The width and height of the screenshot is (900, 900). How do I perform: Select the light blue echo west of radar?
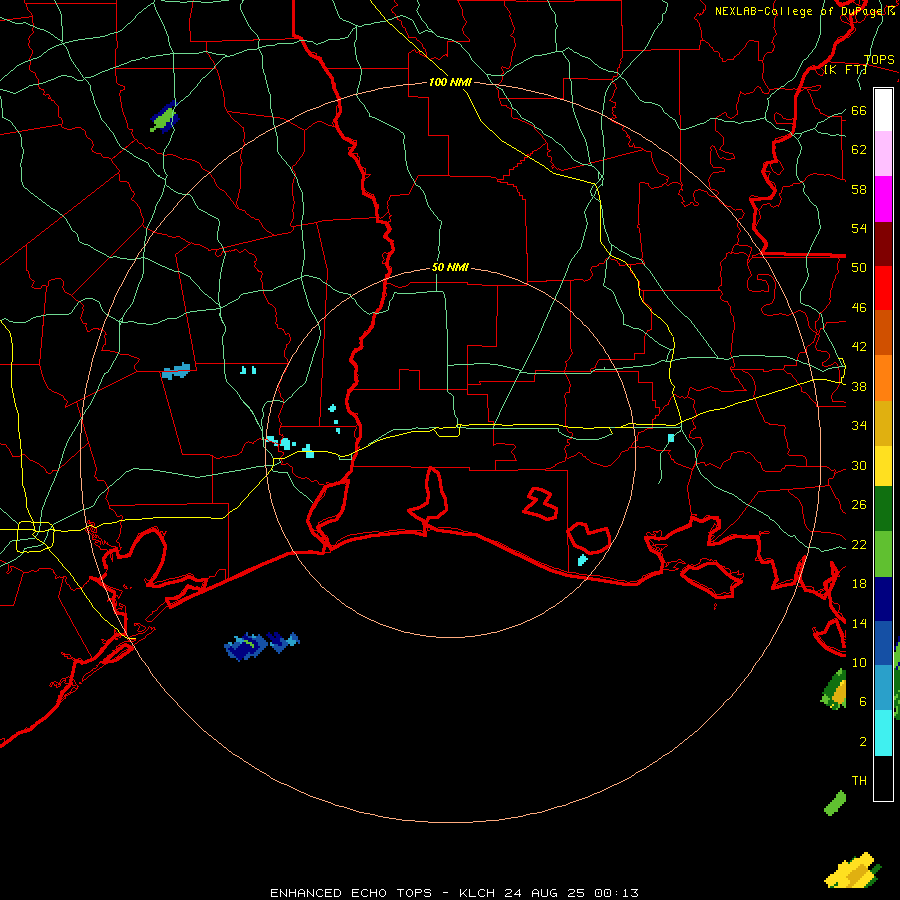[176, 371]
